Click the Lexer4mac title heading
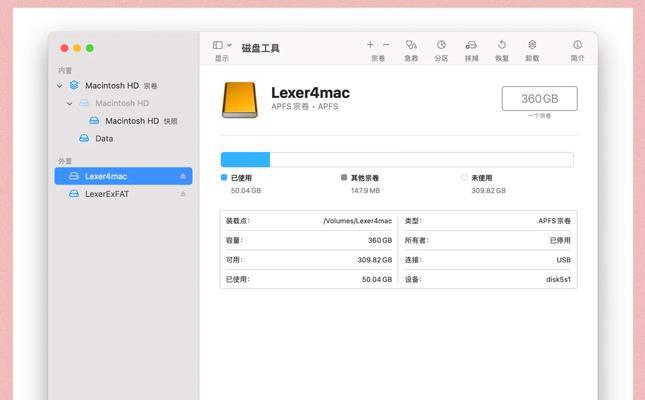This screenshot has height=400, width=645. click(x=311, y=93)
